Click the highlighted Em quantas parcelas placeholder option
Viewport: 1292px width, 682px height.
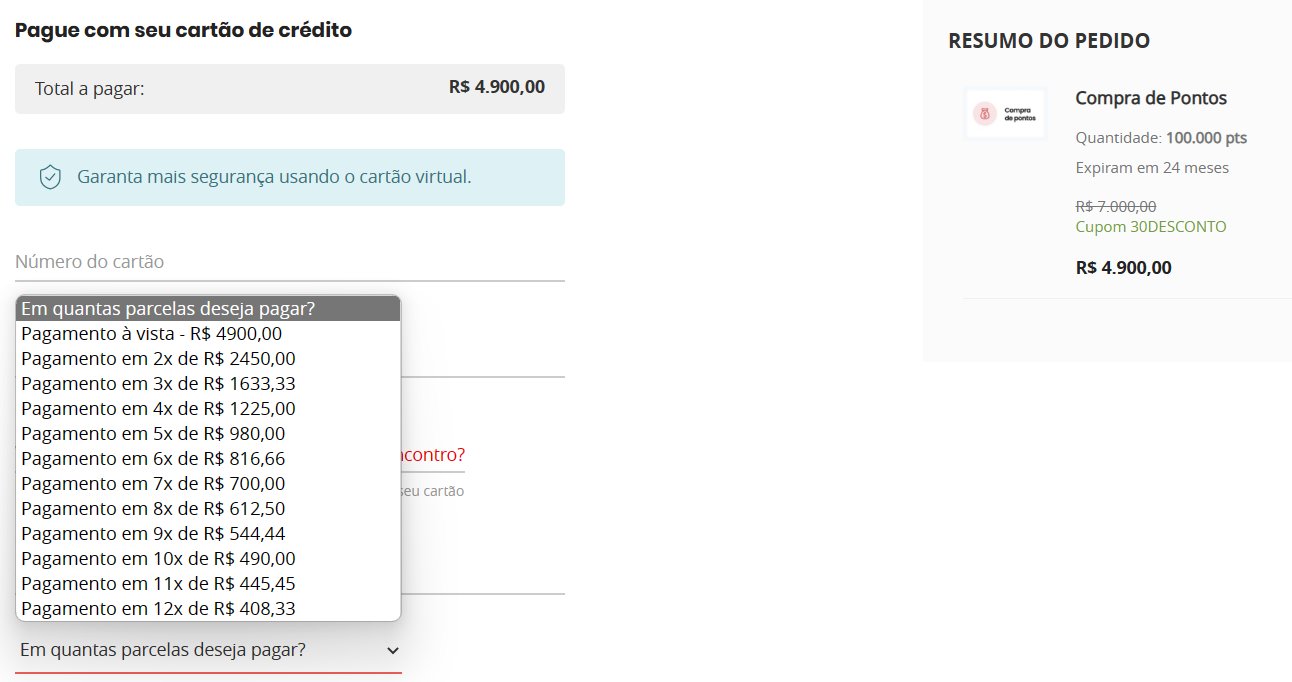click(x=208, y=309)
